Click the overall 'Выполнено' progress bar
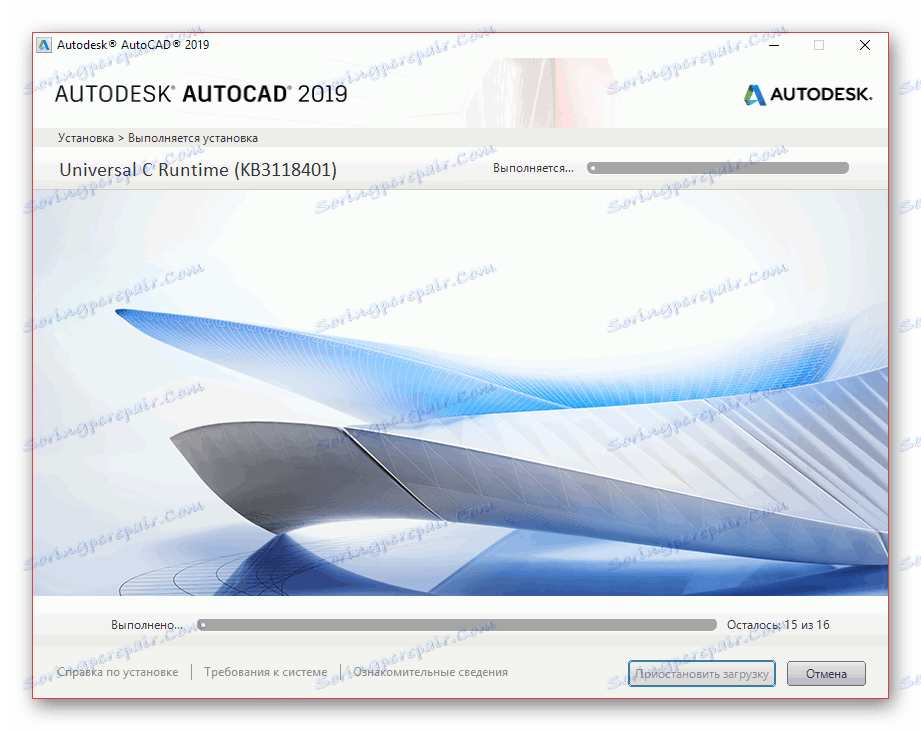Viewport: 921px width, 731px height. pos(457,625)
